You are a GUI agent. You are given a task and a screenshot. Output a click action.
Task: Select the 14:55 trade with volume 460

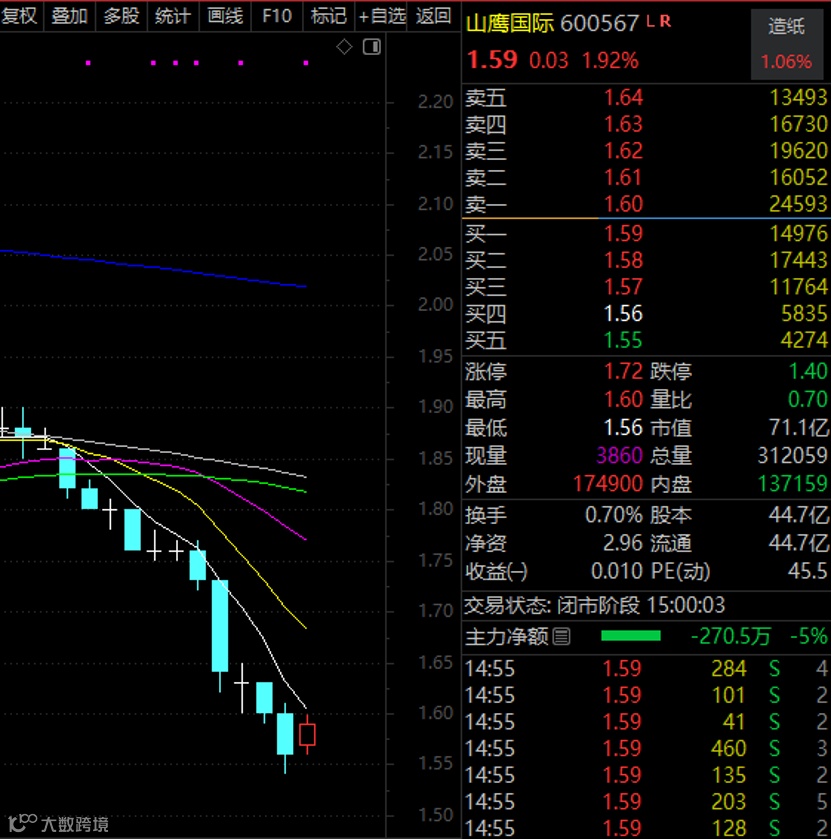coord(646,748)
